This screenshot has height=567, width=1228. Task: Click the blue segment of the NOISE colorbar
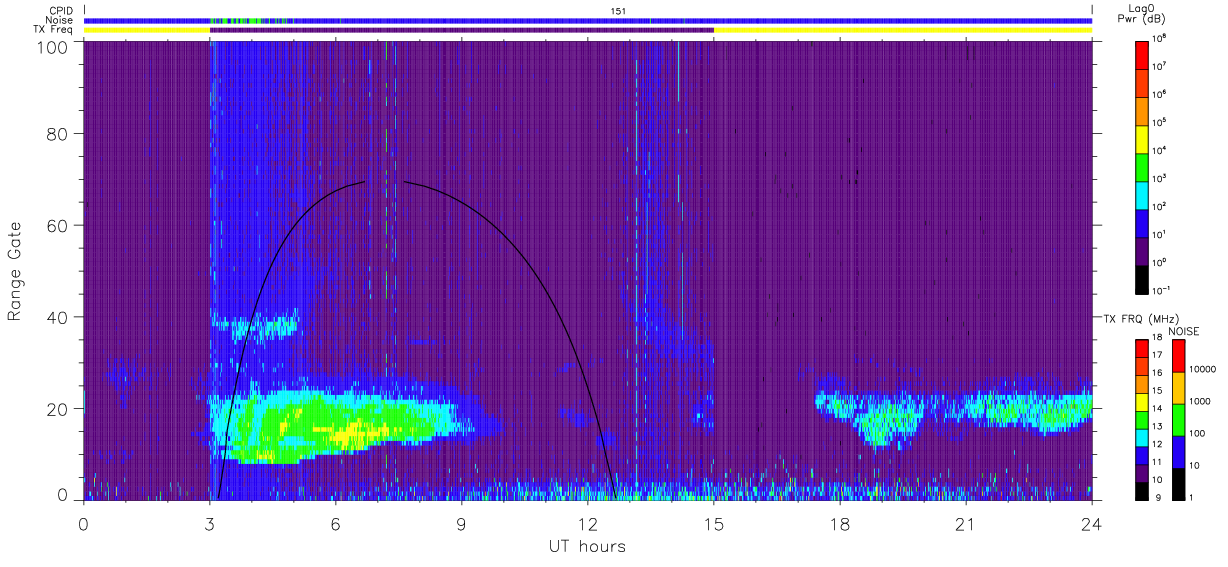(x=1178, y=451)
